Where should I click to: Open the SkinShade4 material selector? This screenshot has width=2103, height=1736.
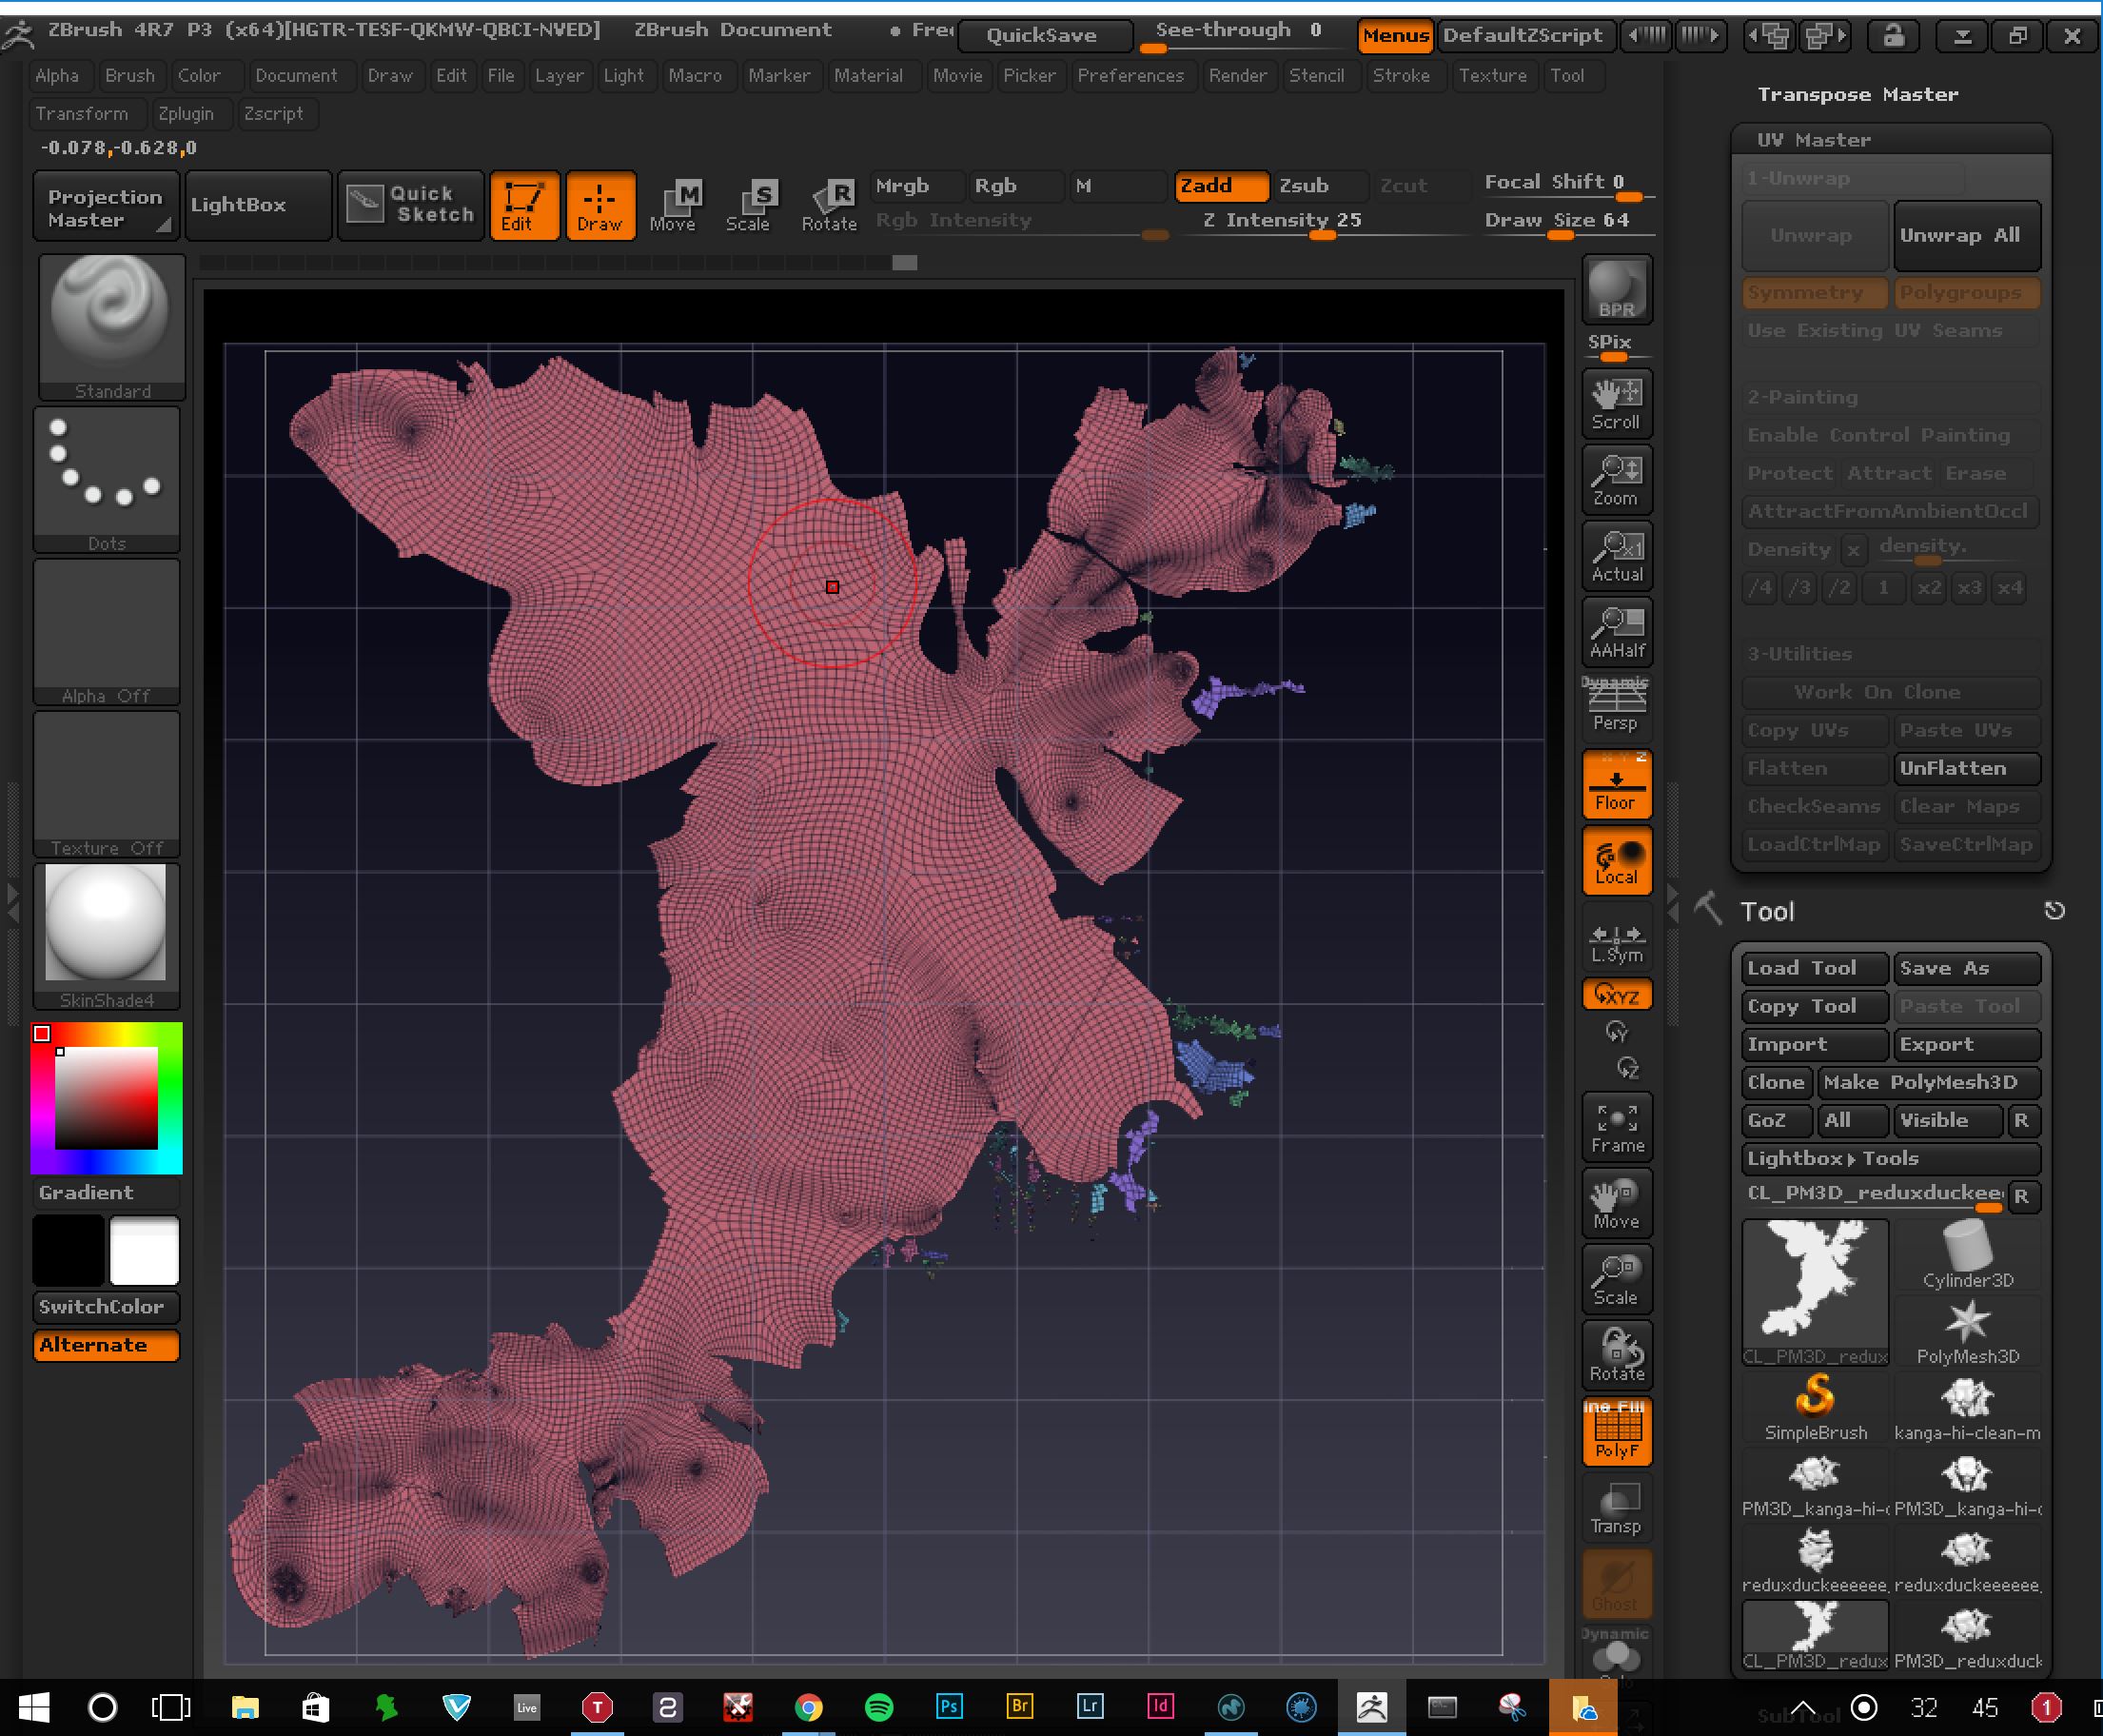pyautogui.click(x=107, y=937)
